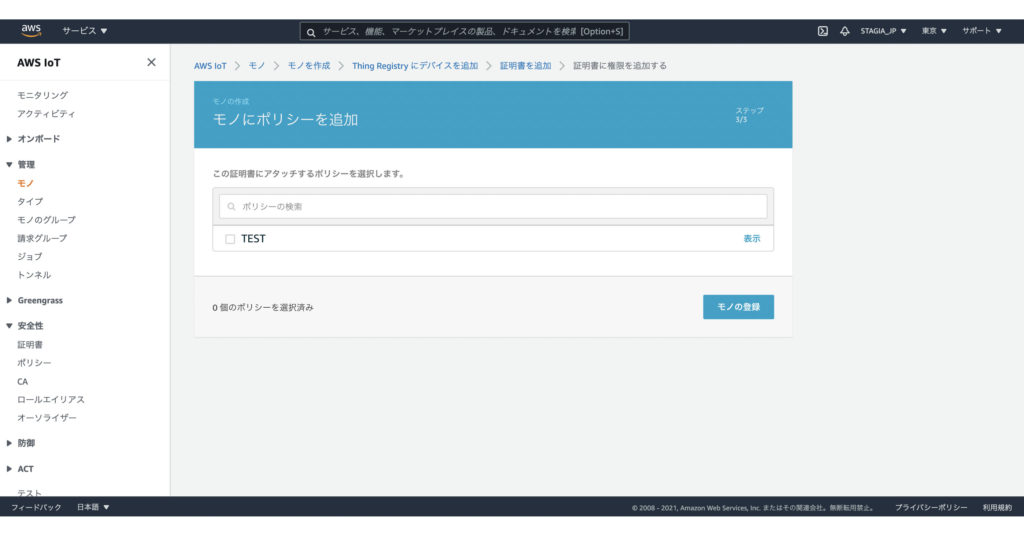The height and width of the screenshot is (545, 1024).
Task: Click the AWS logo icon
Action: tap(31, 30)
